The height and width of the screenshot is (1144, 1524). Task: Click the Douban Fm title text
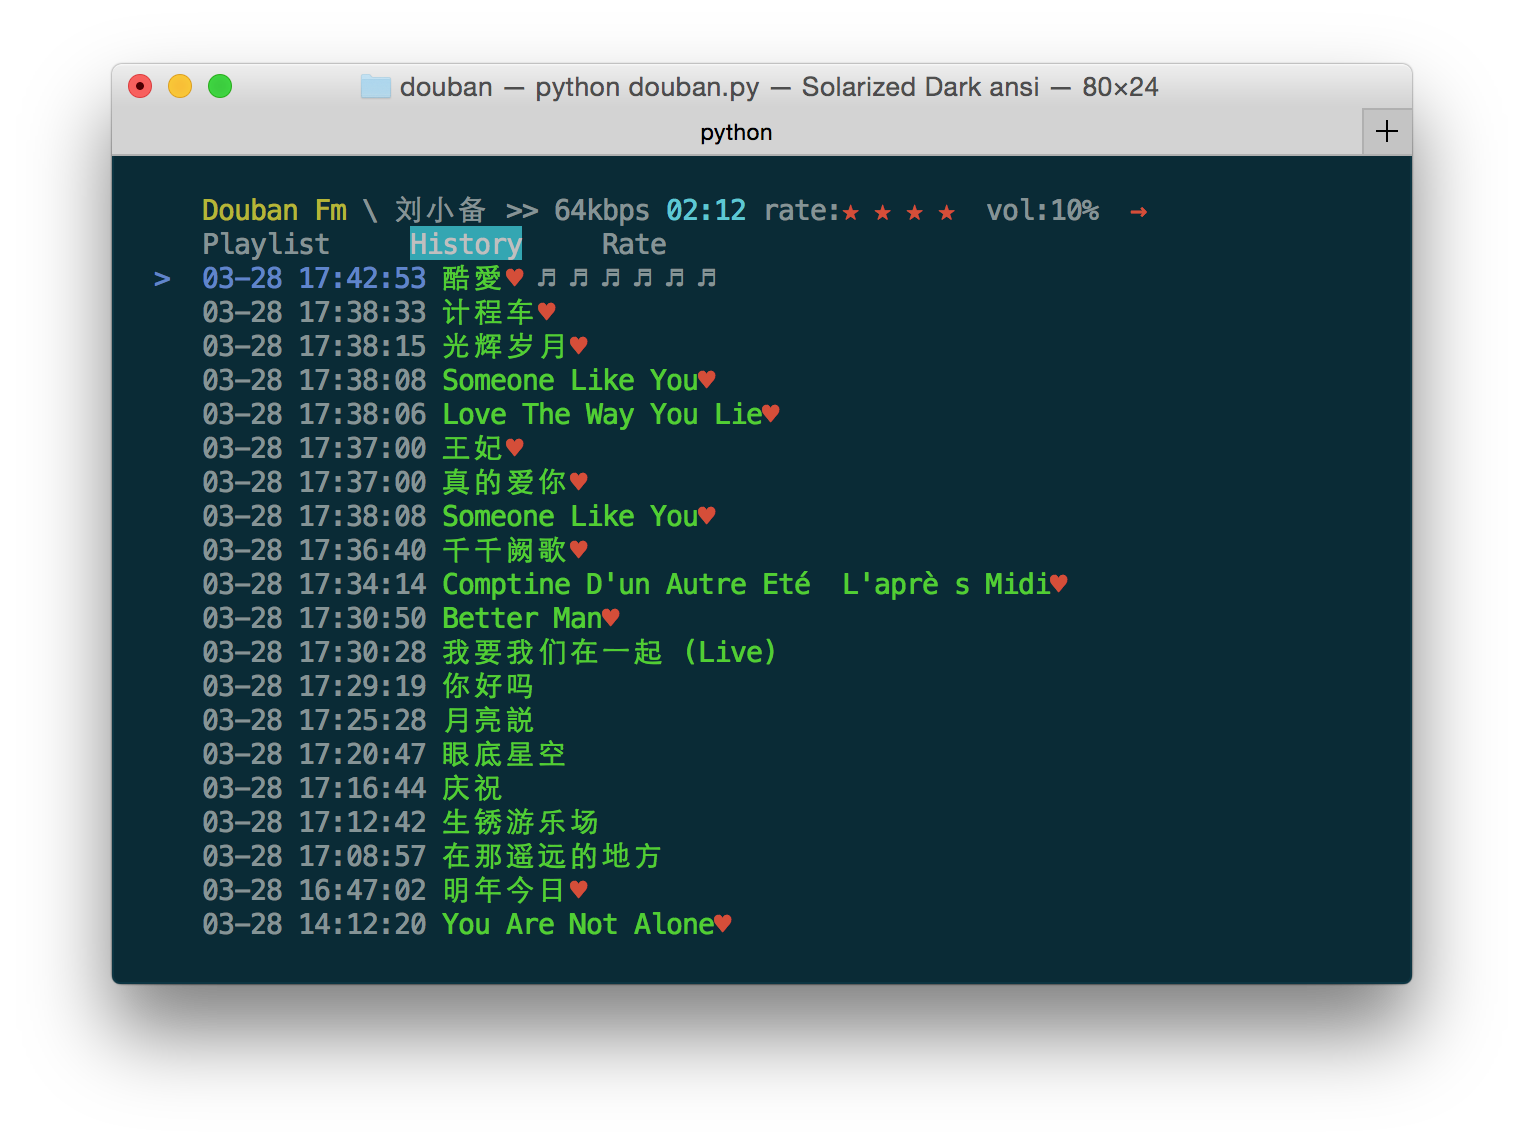[274, 210]
